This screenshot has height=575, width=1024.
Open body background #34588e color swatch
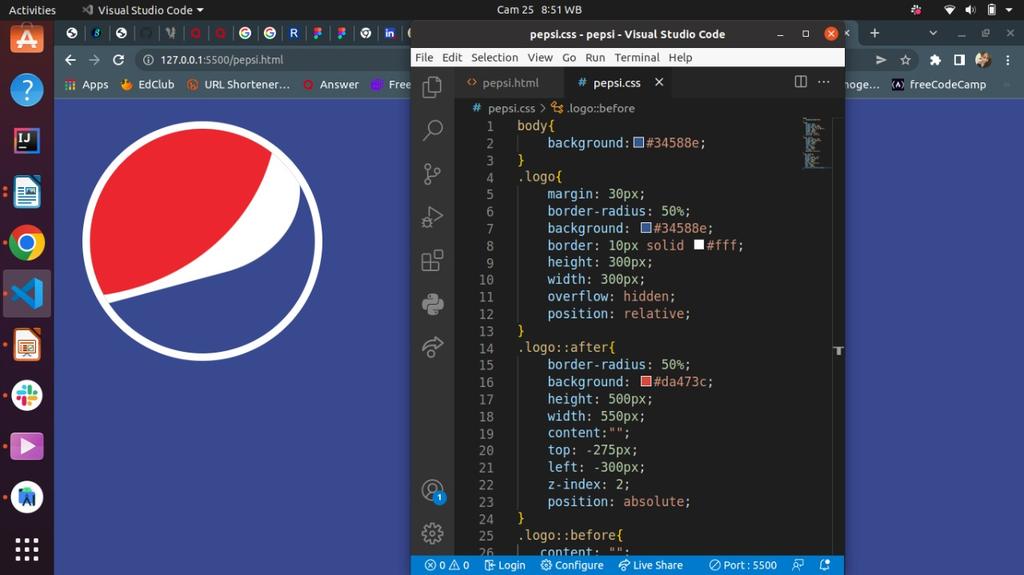click(639, 142)
